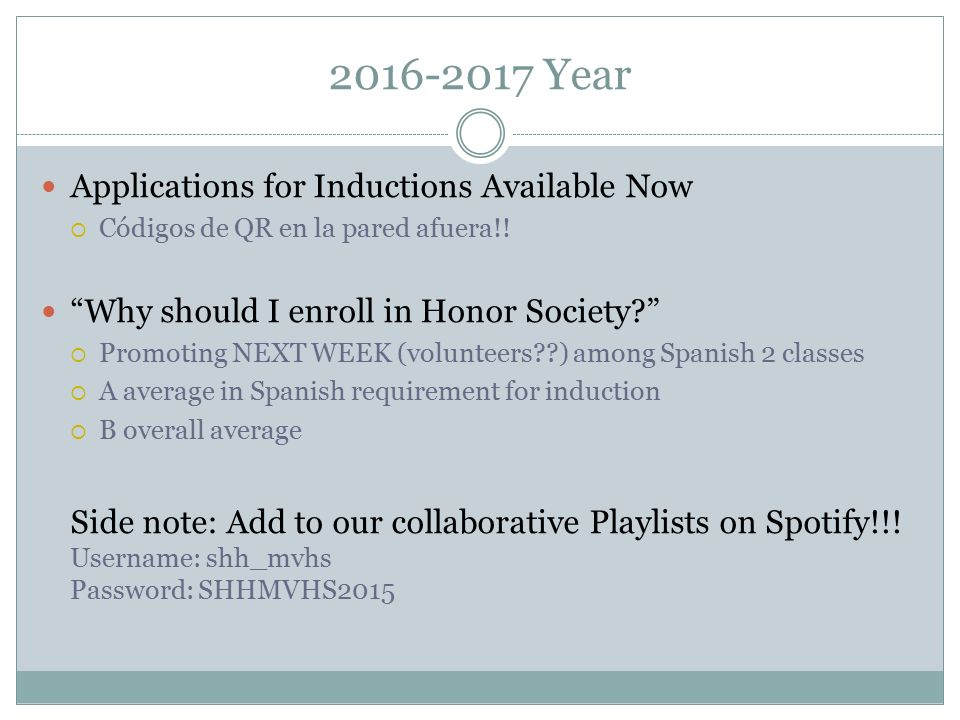Click the teal footer bar at the slide bottom
This screenshot has width=960, height=720.
(x=480, y=687)
